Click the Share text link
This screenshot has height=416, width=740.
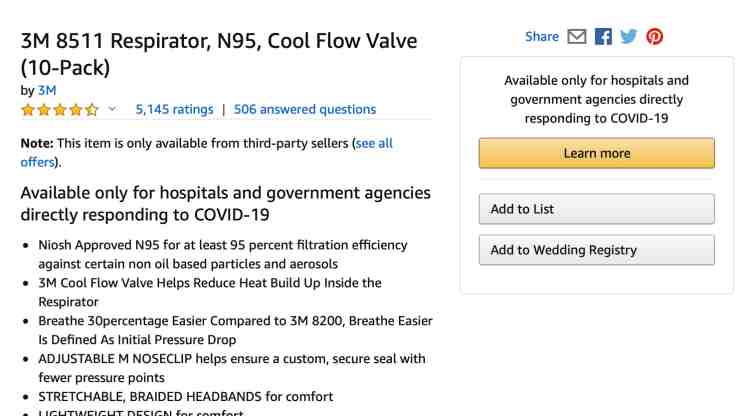coord(542,36)
